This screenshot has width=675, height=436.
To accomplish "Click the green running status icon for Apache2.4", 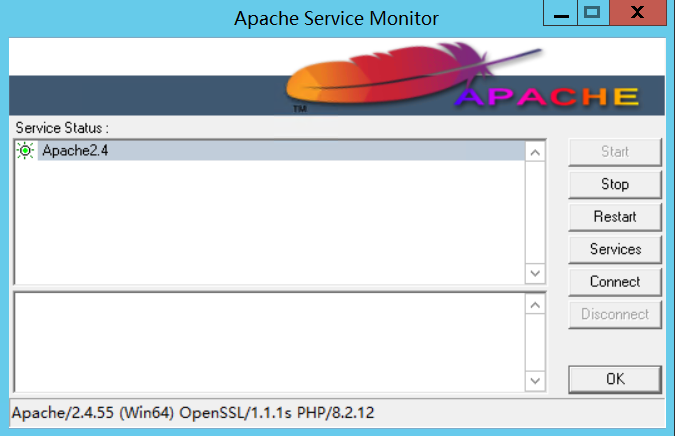I will (x=25, y=151).
